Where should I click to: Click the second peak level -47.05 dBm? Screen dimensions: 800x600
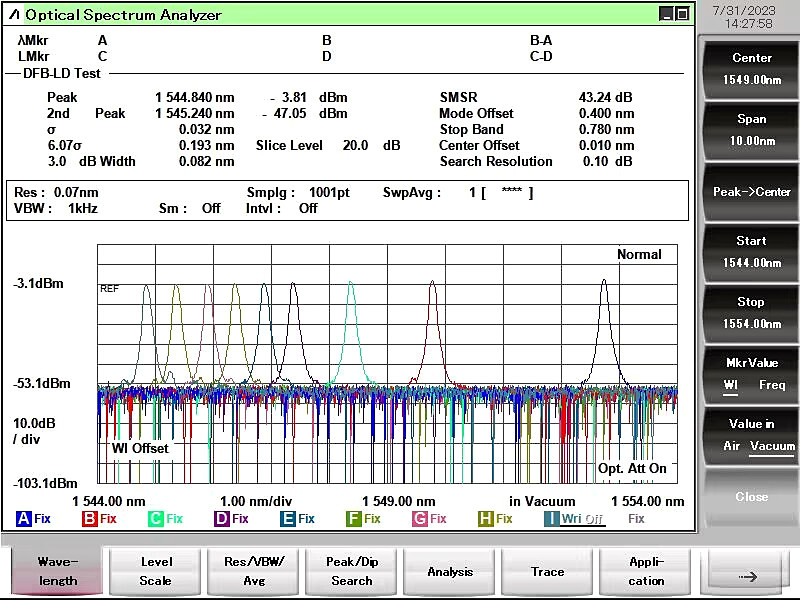[305, 113]
